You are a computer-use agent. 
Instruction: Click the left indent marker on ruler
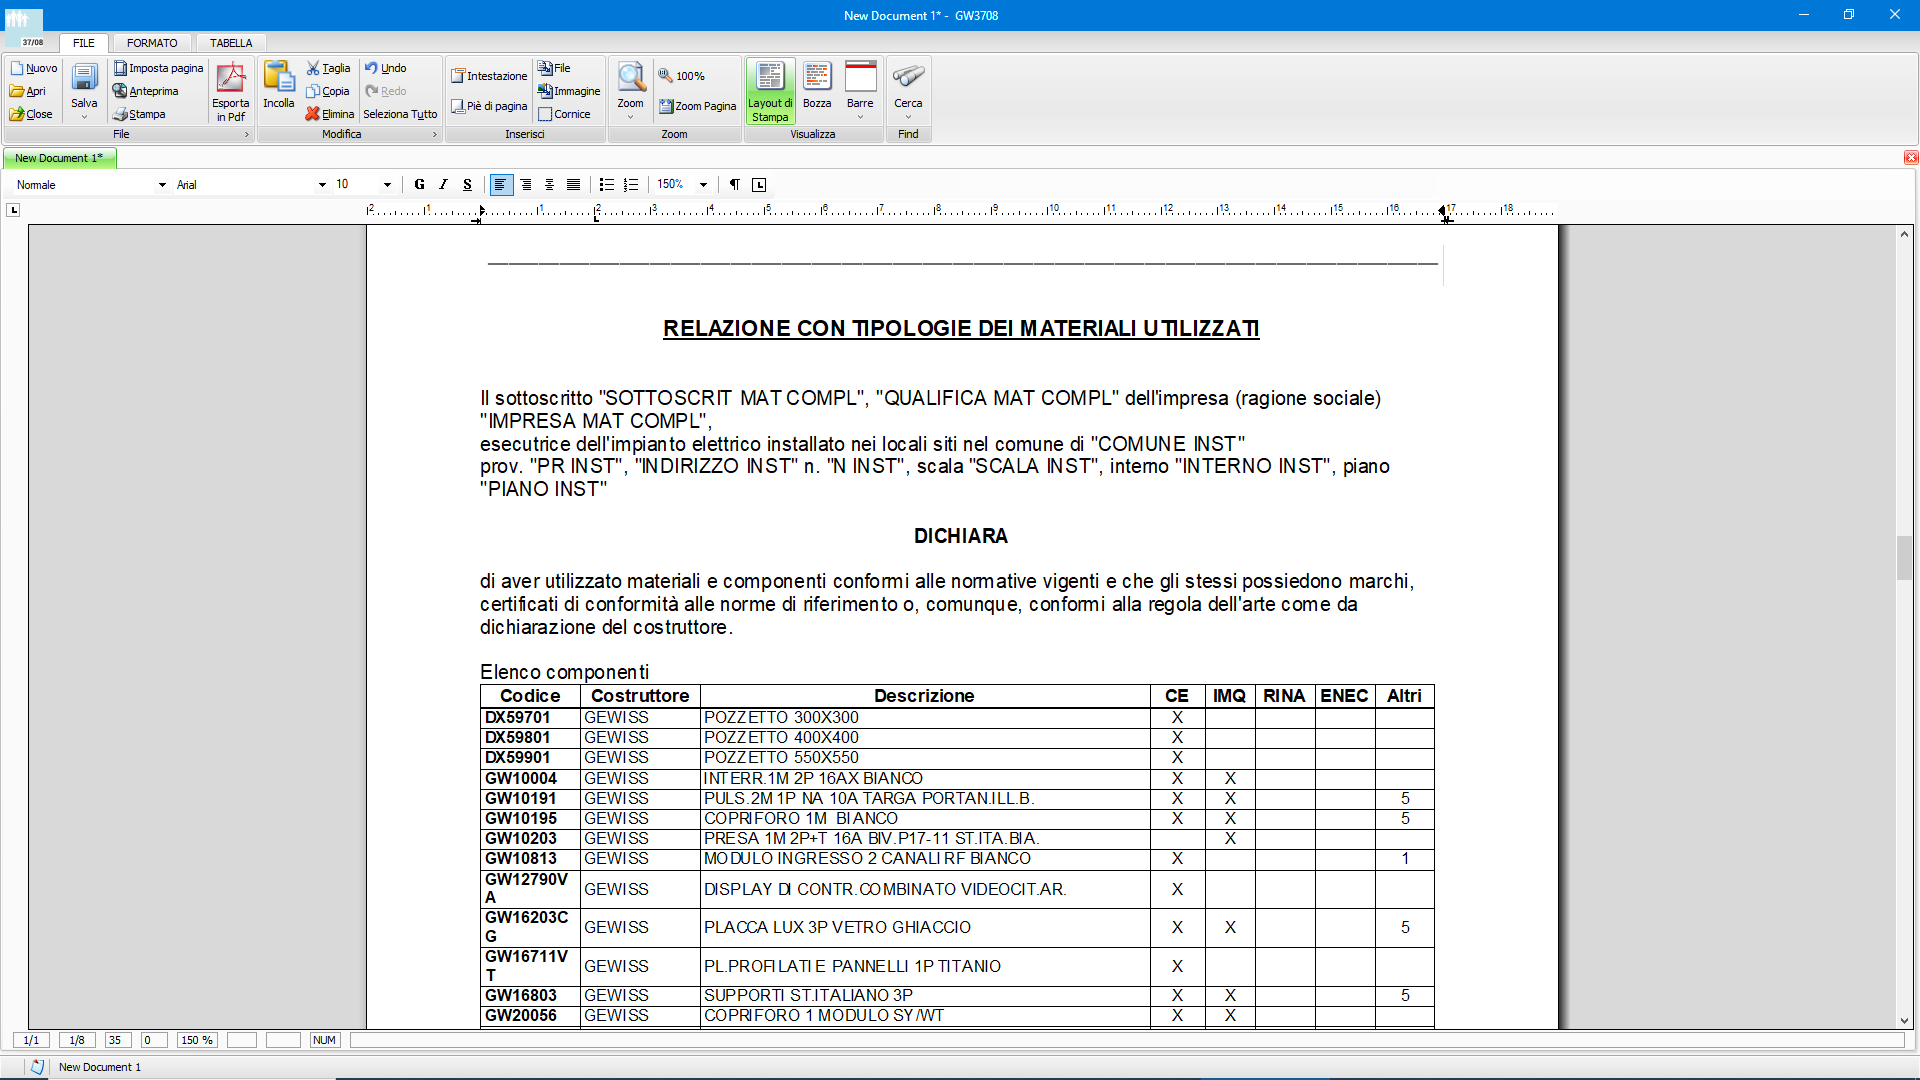coord(478,213)
